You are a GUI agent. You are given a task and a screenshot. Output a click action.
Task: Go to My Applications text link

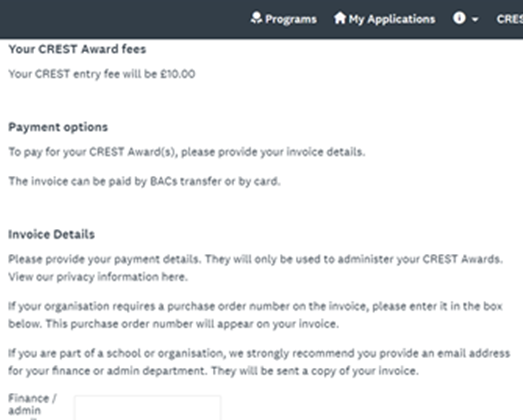coord(392,20)
